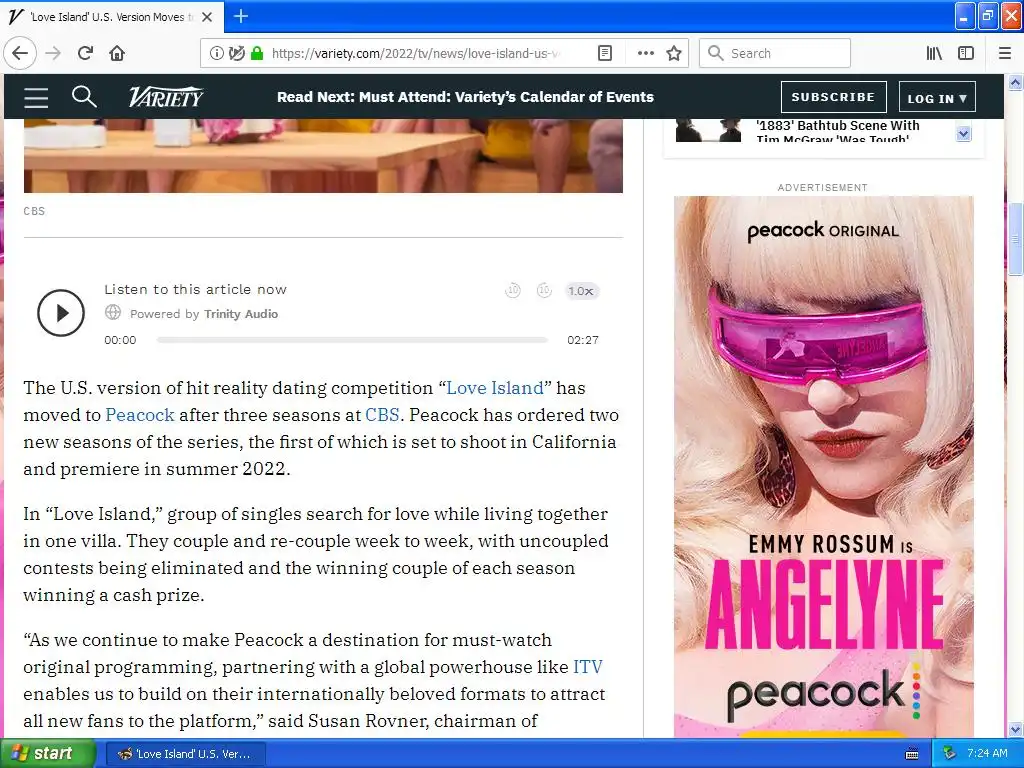Change 1.0x playback speed
This screenshot has width=1024, height=768.
[x=581, y=291]
